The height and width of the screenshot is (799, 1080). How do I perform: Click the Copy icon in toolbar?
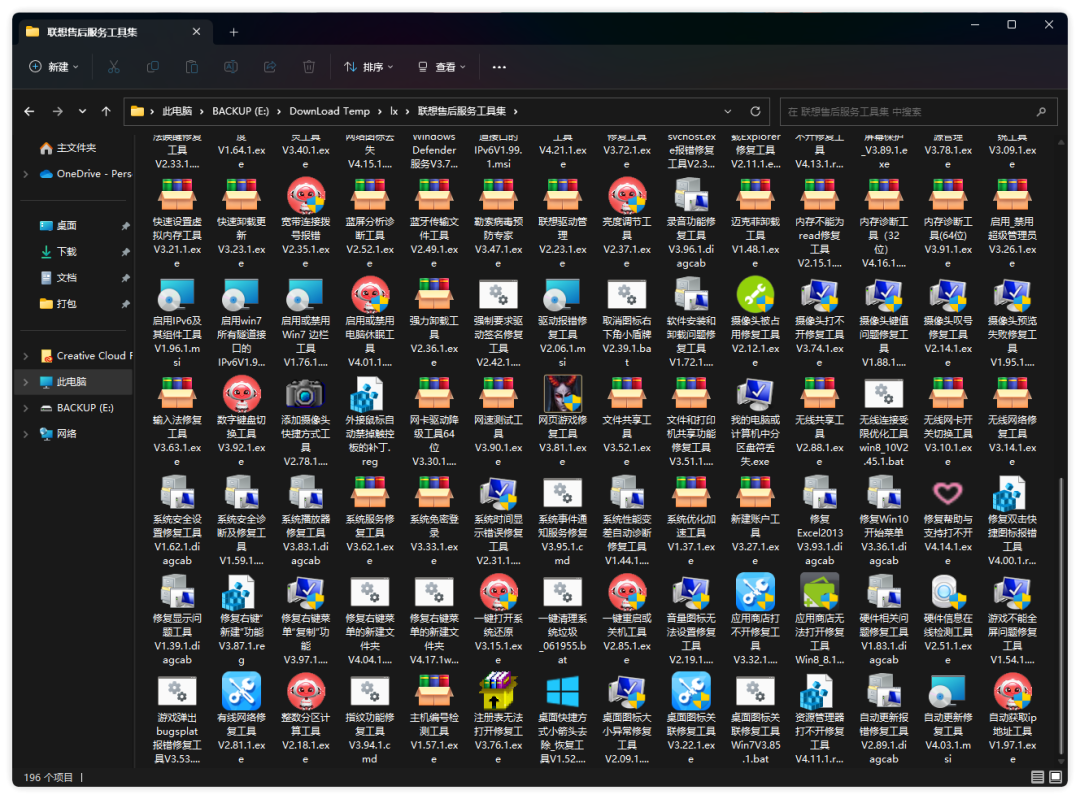[x=153, y=67]
